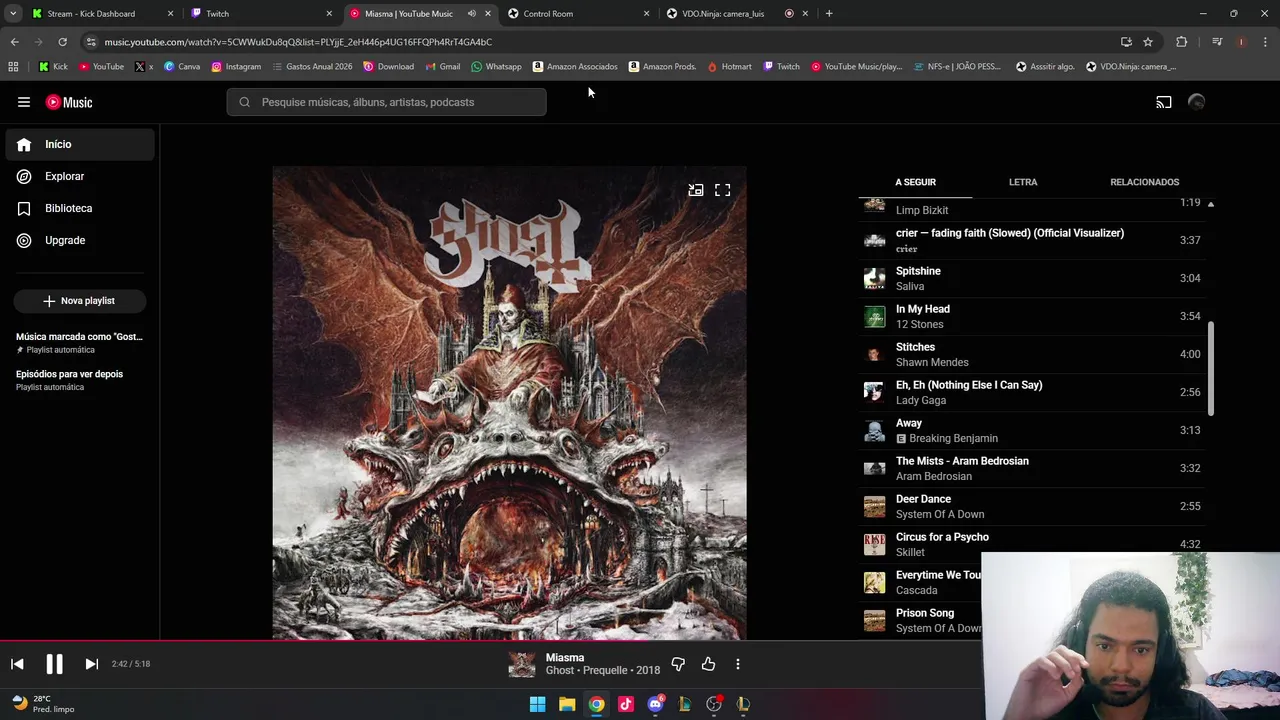Enable the miniplayer on the album art
Viewport: 1280px width, 720px height.
(x=696, y=190)
